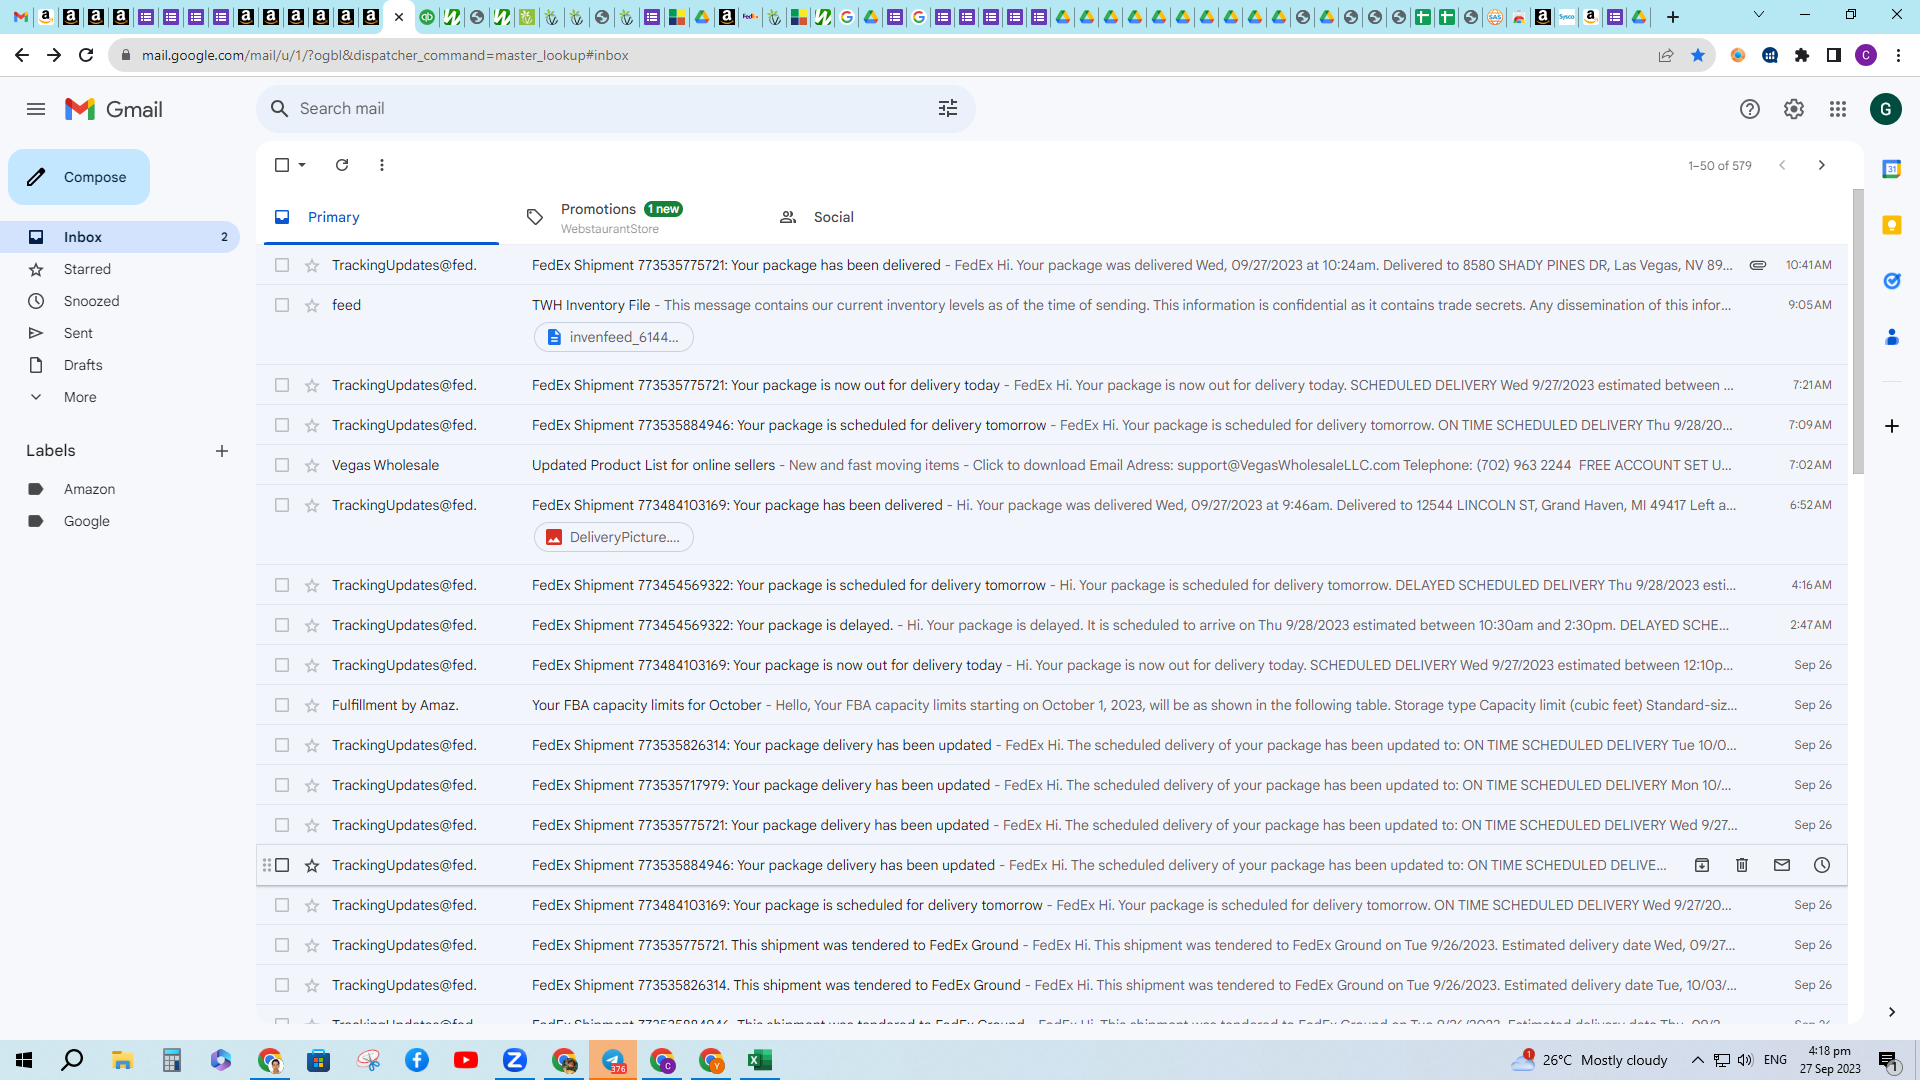Switch to the Social tab
This screenshot has height=1080, width=1920.
coord(886,217)
